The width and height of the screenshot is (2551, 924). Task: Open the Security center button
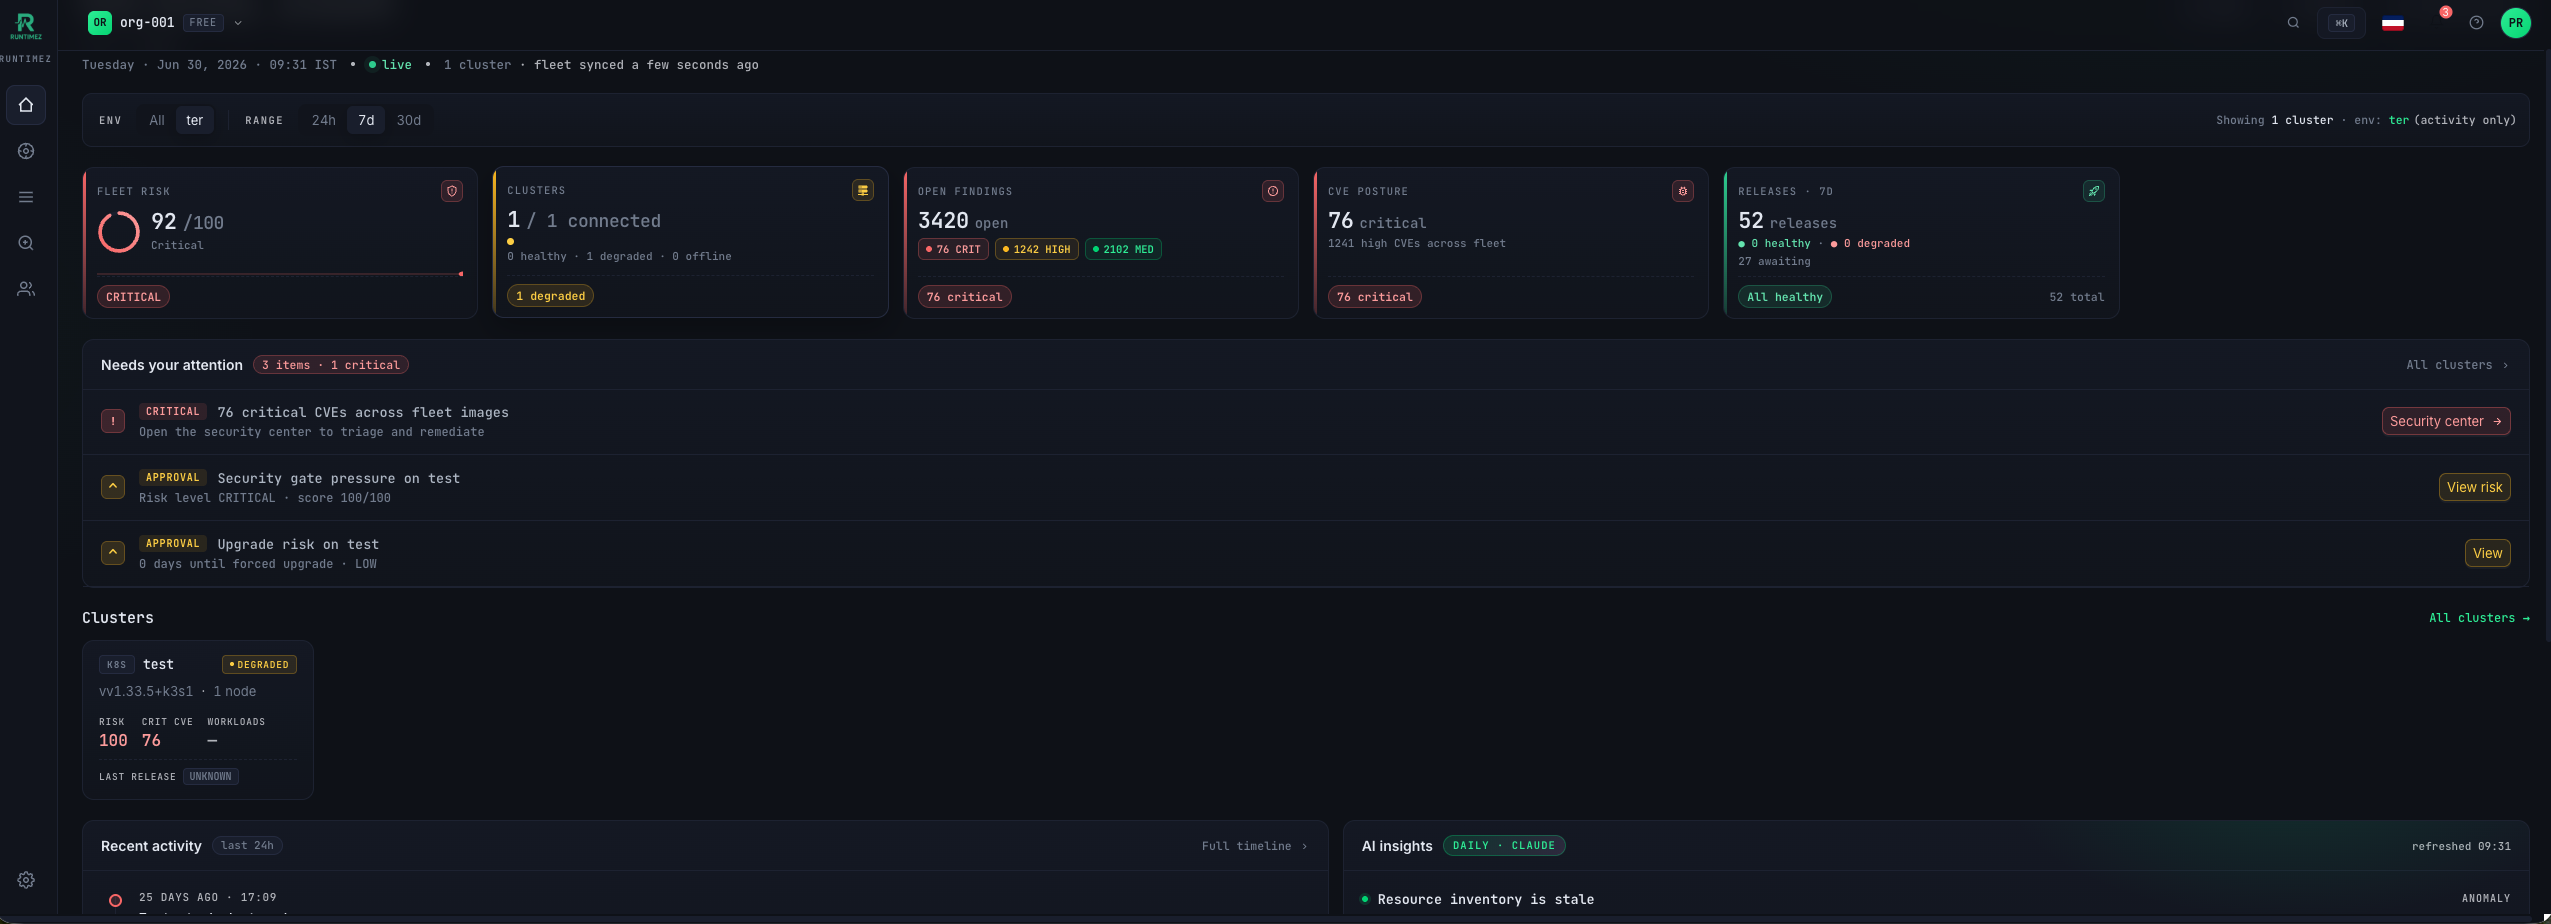click(x=2446, y=421)
